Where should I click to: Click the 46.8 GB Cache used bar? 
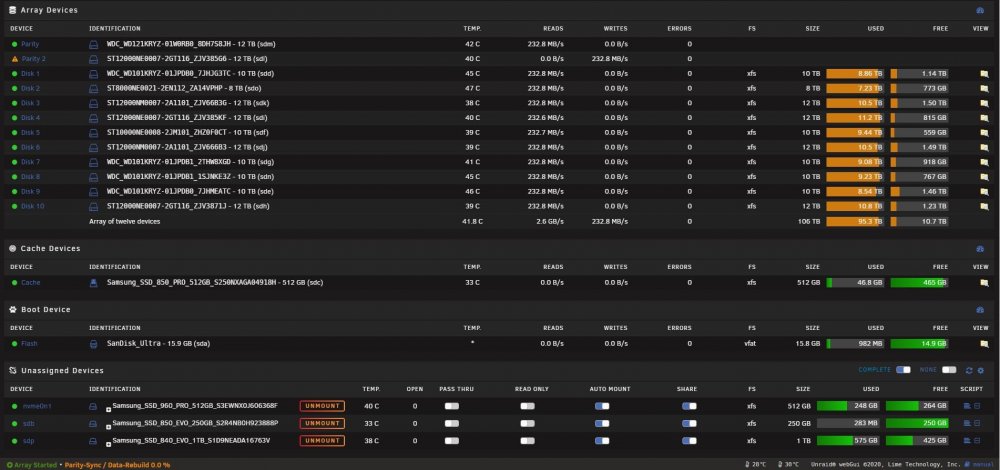[x=855, y=283]
